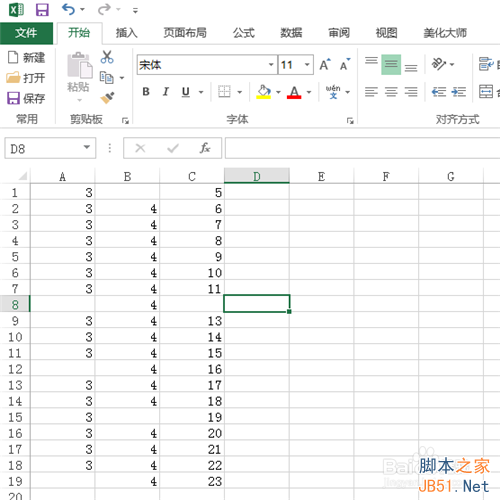Click the Enter checkmark in formula bar
The width and height of the screenshot is (500, 500).
(173, 148)
